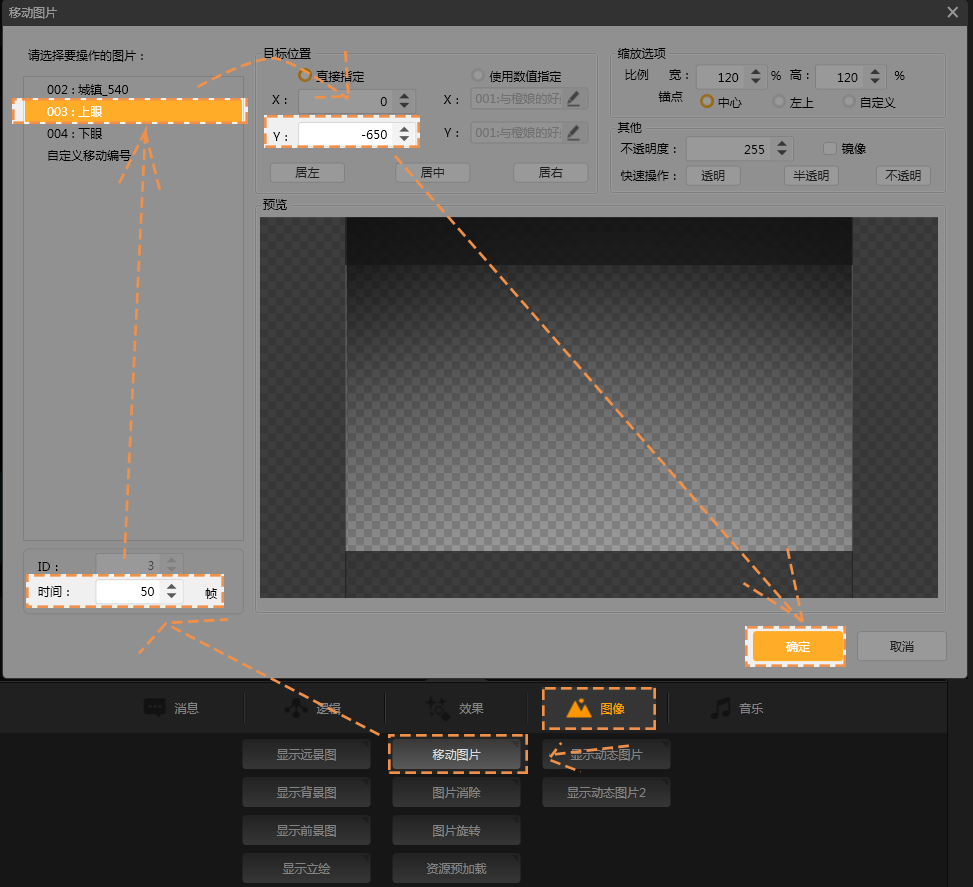This screenshot has width=973, height=887.
Task: Click the 时间 frame stepper arrows
Action: 171,592
